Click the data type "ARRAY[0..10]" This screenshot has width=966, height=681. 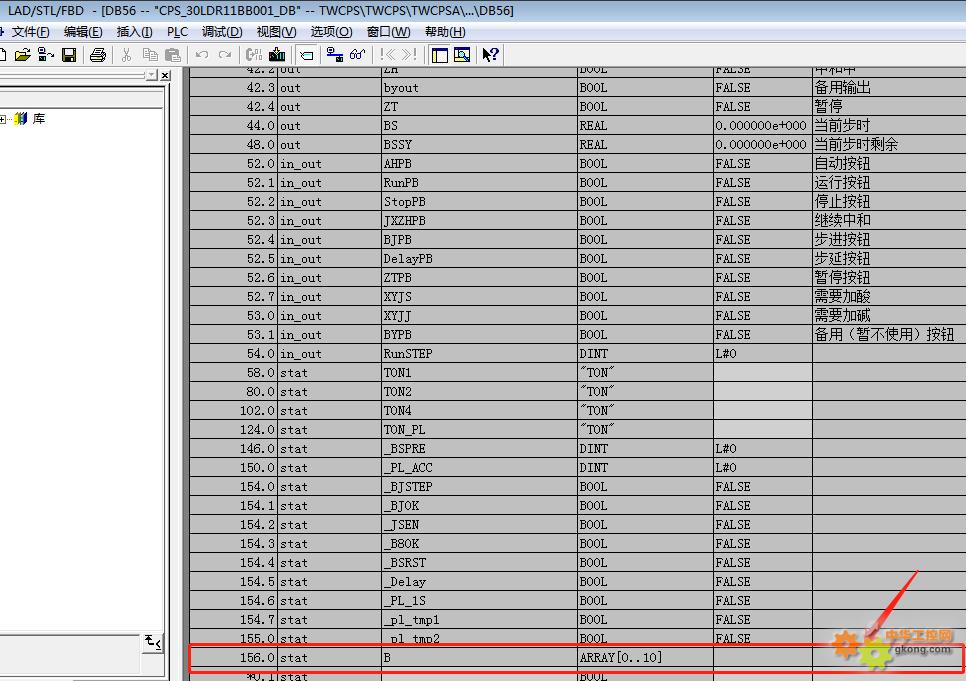(620, 658)
